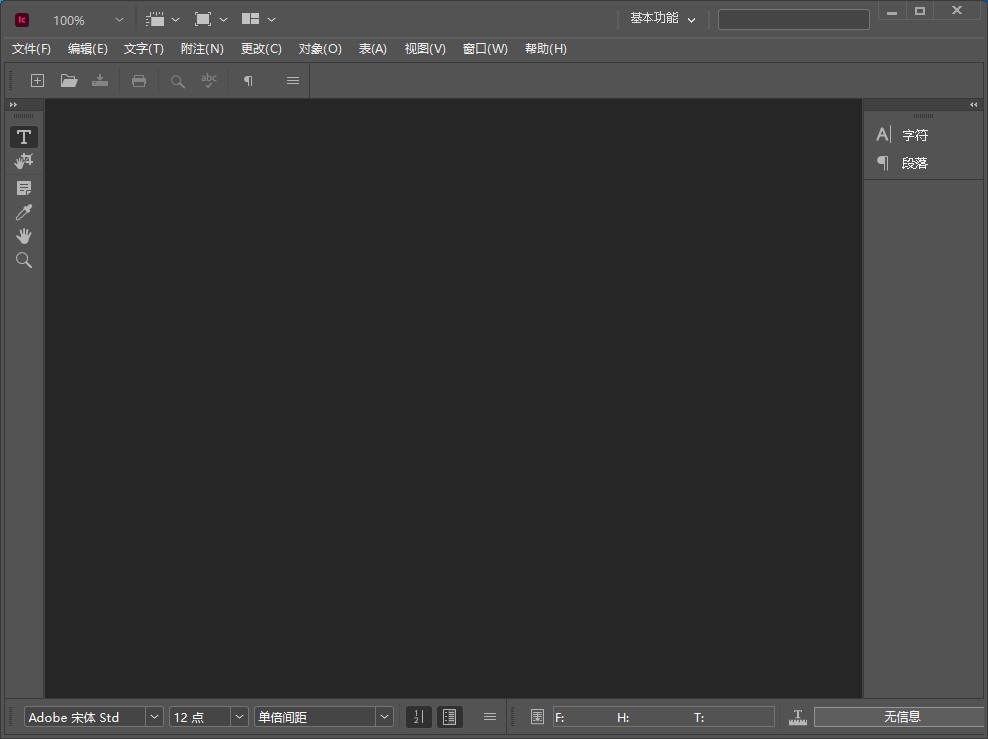Collapse the right panel dock double arrows

[974, 105]
